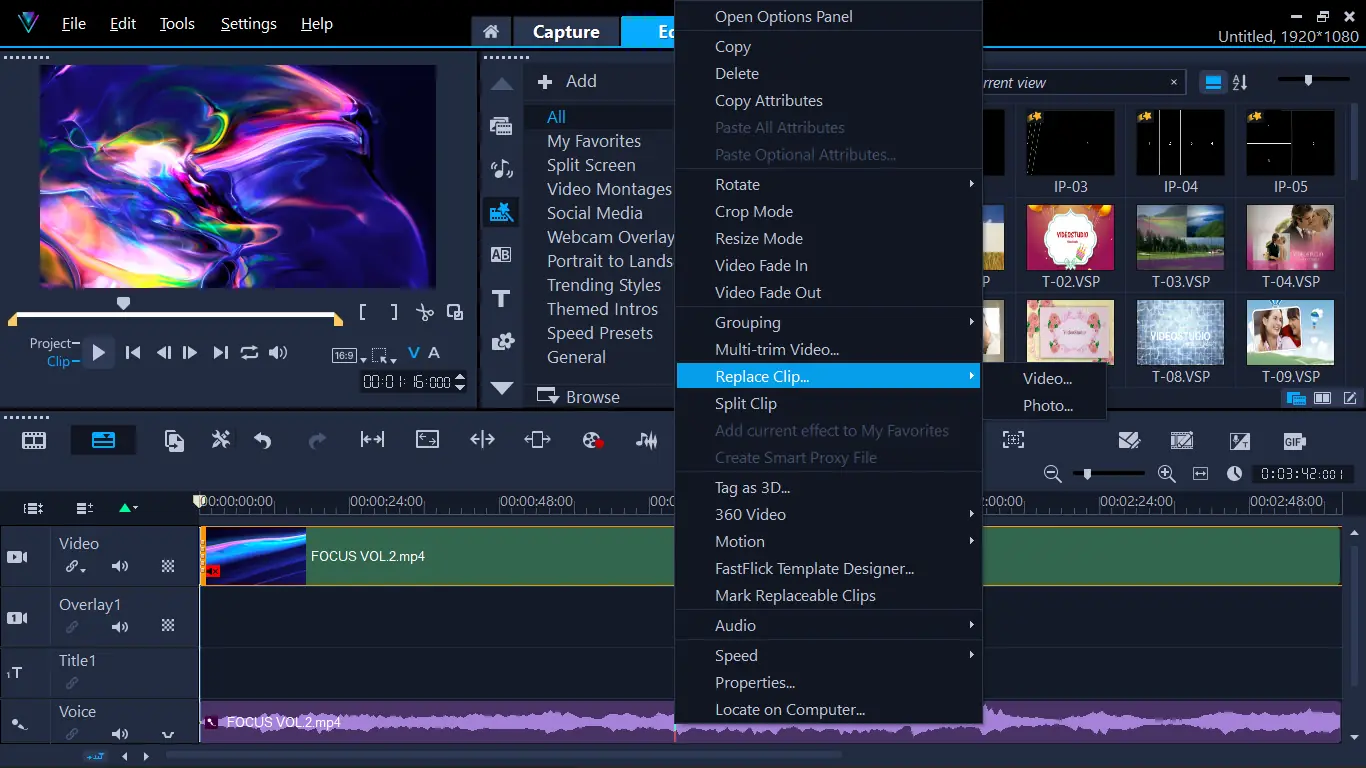1366x768 pixels.
Task: Switch to the Capture tab
Action: point(566,31)
